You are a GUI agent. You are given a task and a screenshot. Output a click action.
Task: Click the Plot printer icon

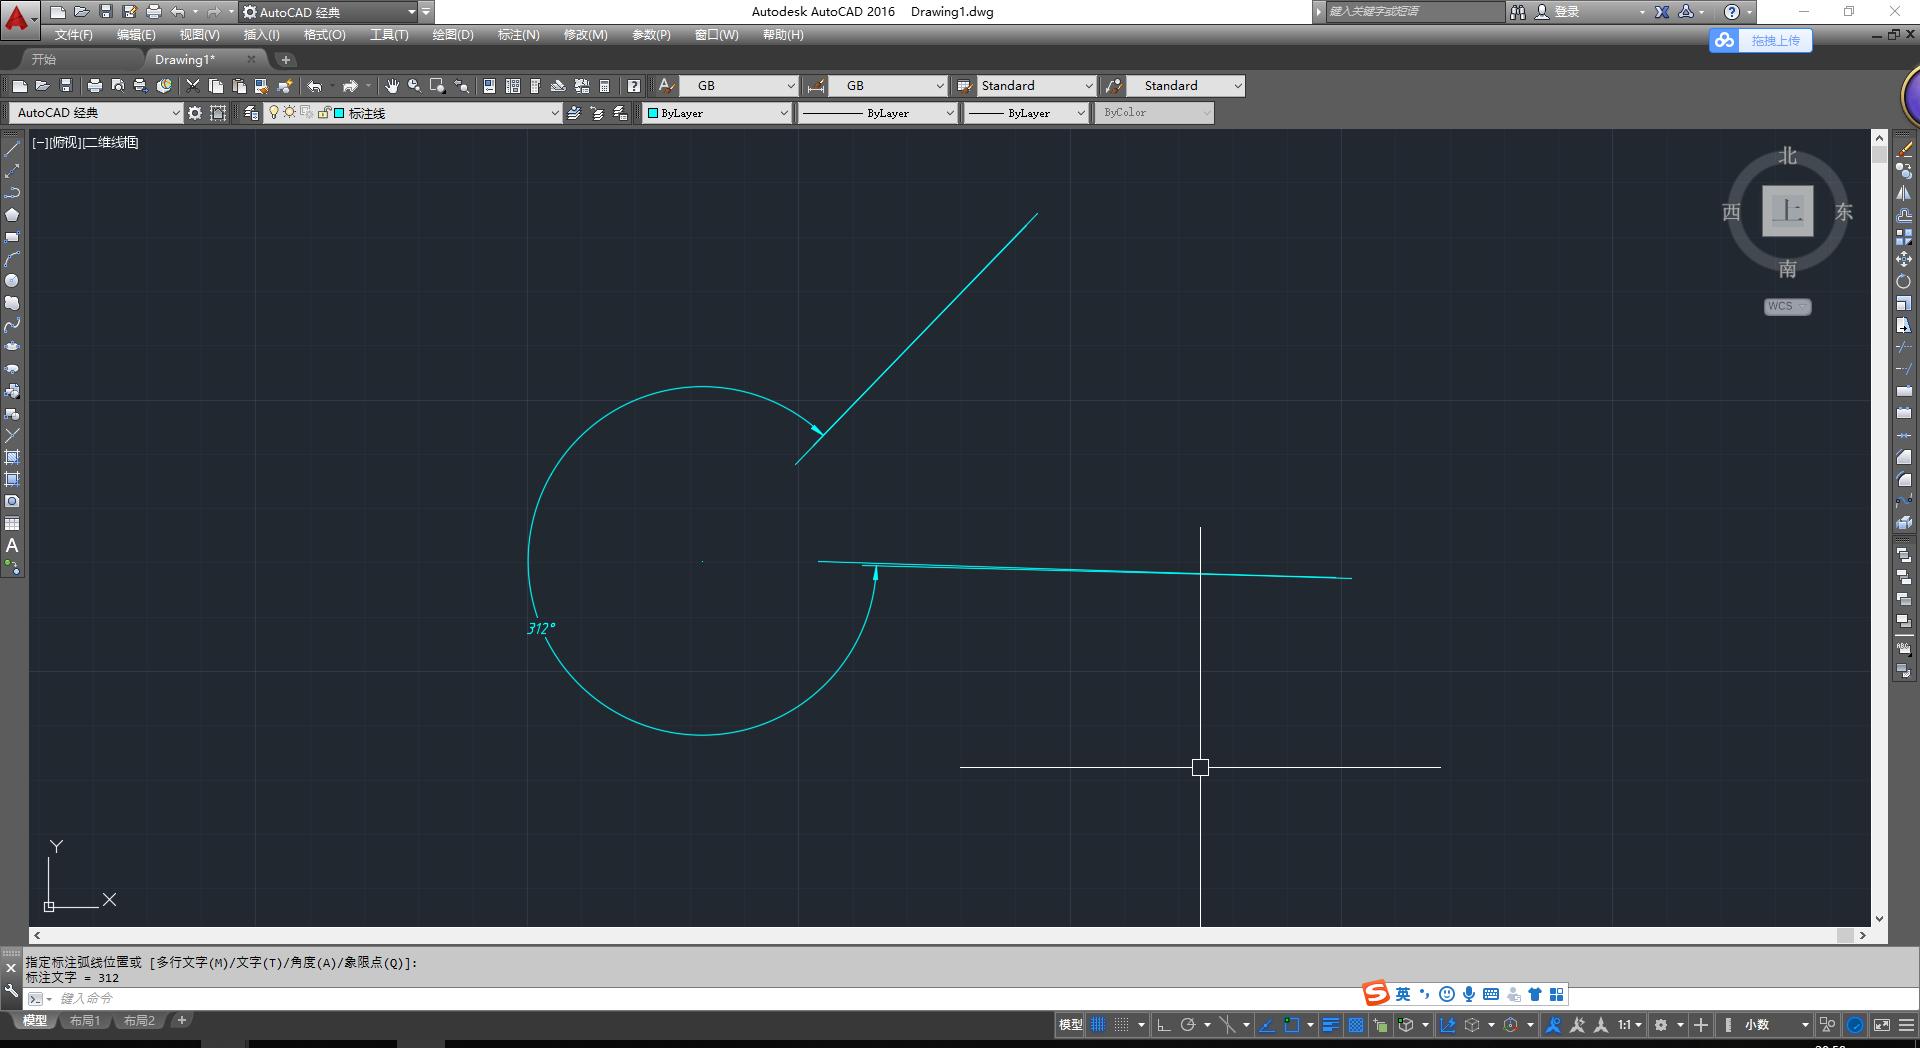coord(95,86)
